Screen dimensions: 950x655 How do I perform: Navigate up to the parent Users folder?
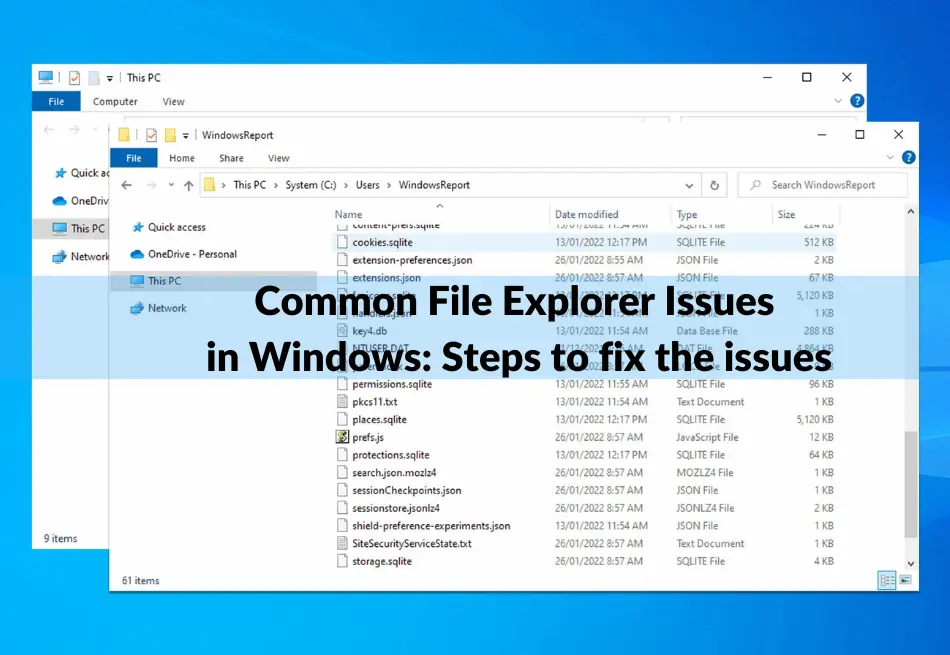188,184
